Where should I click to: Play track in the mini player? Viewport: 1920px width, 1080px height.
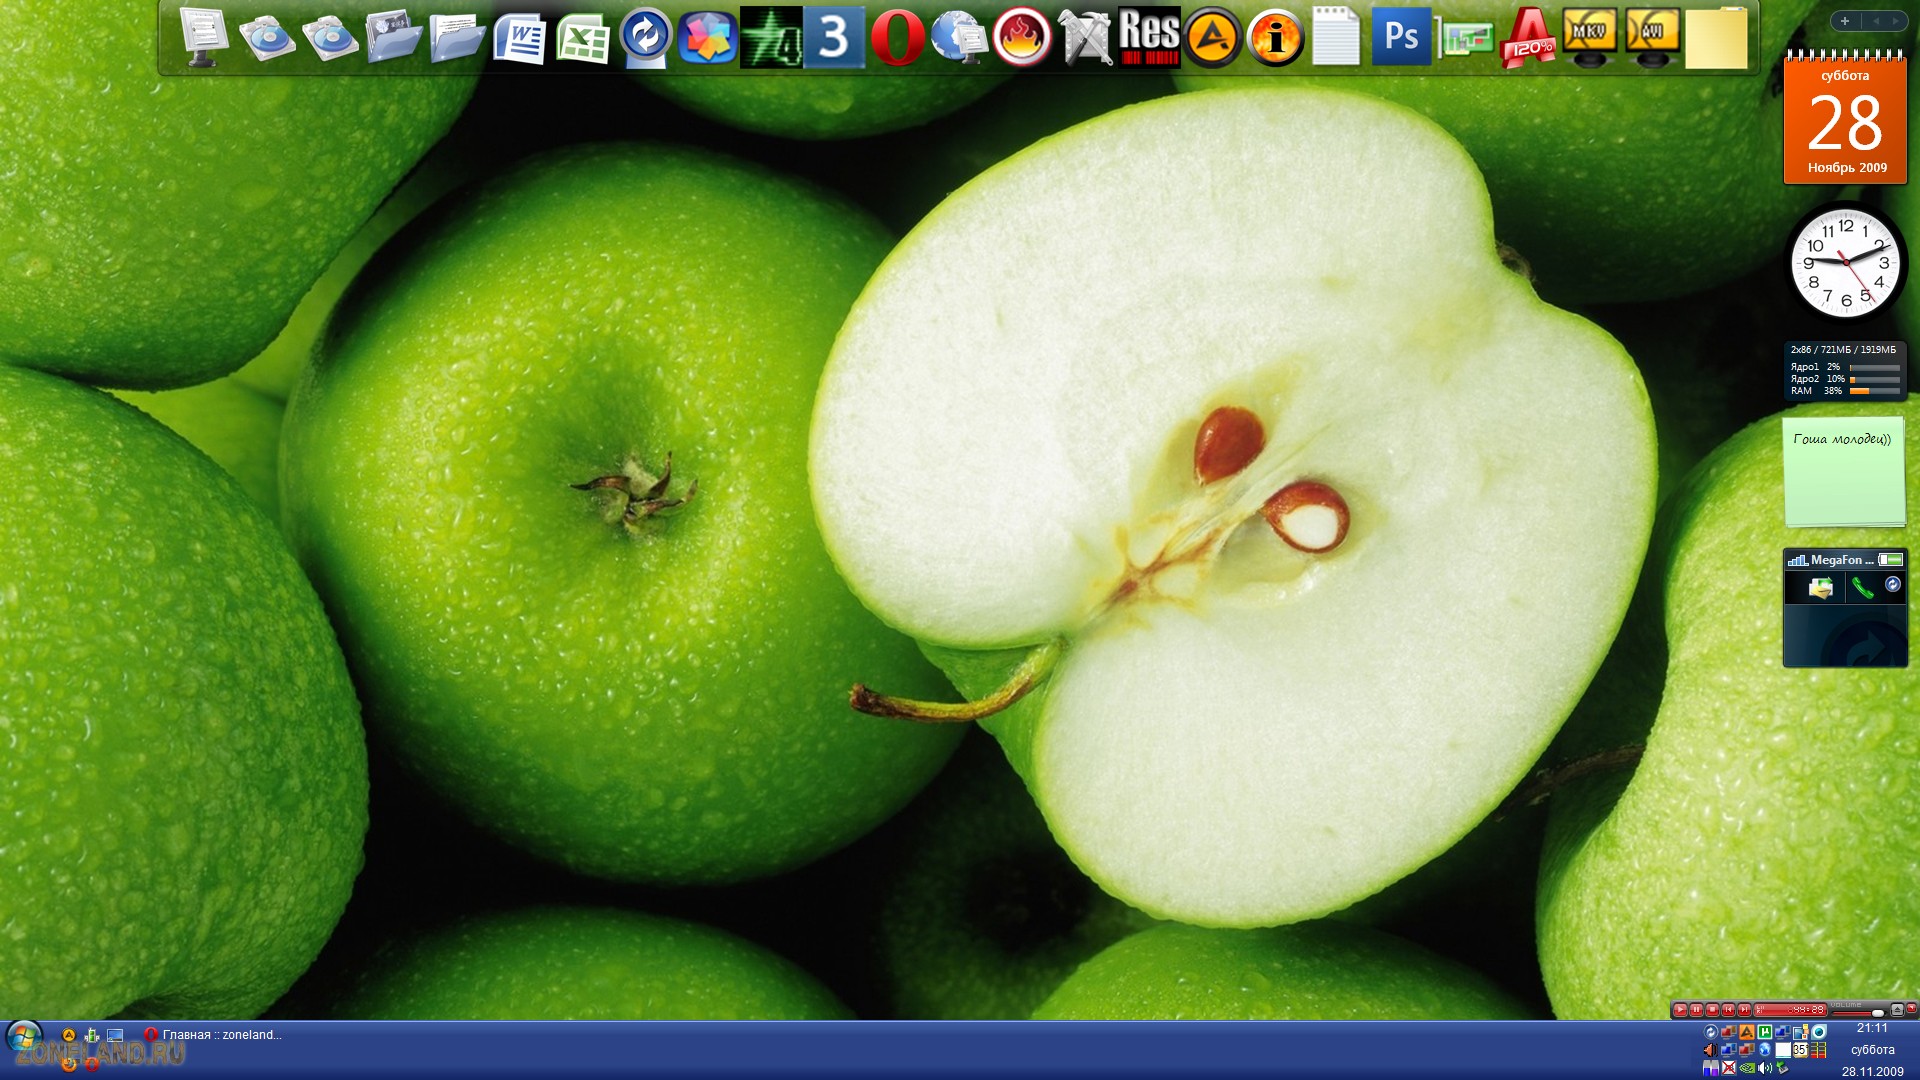tap(1680, 1010)
